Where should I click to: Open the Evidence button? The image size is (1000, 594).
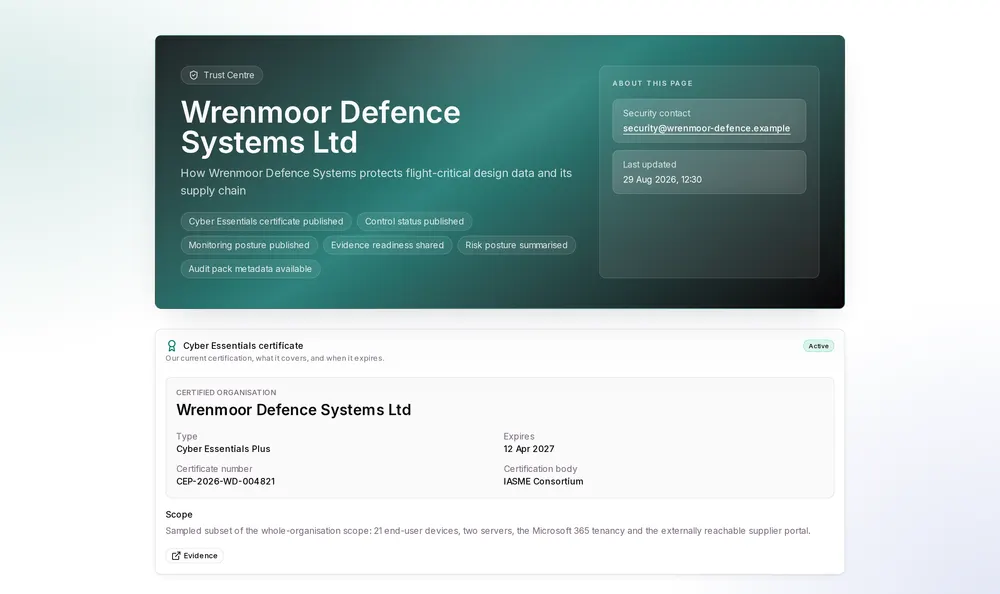195,556
